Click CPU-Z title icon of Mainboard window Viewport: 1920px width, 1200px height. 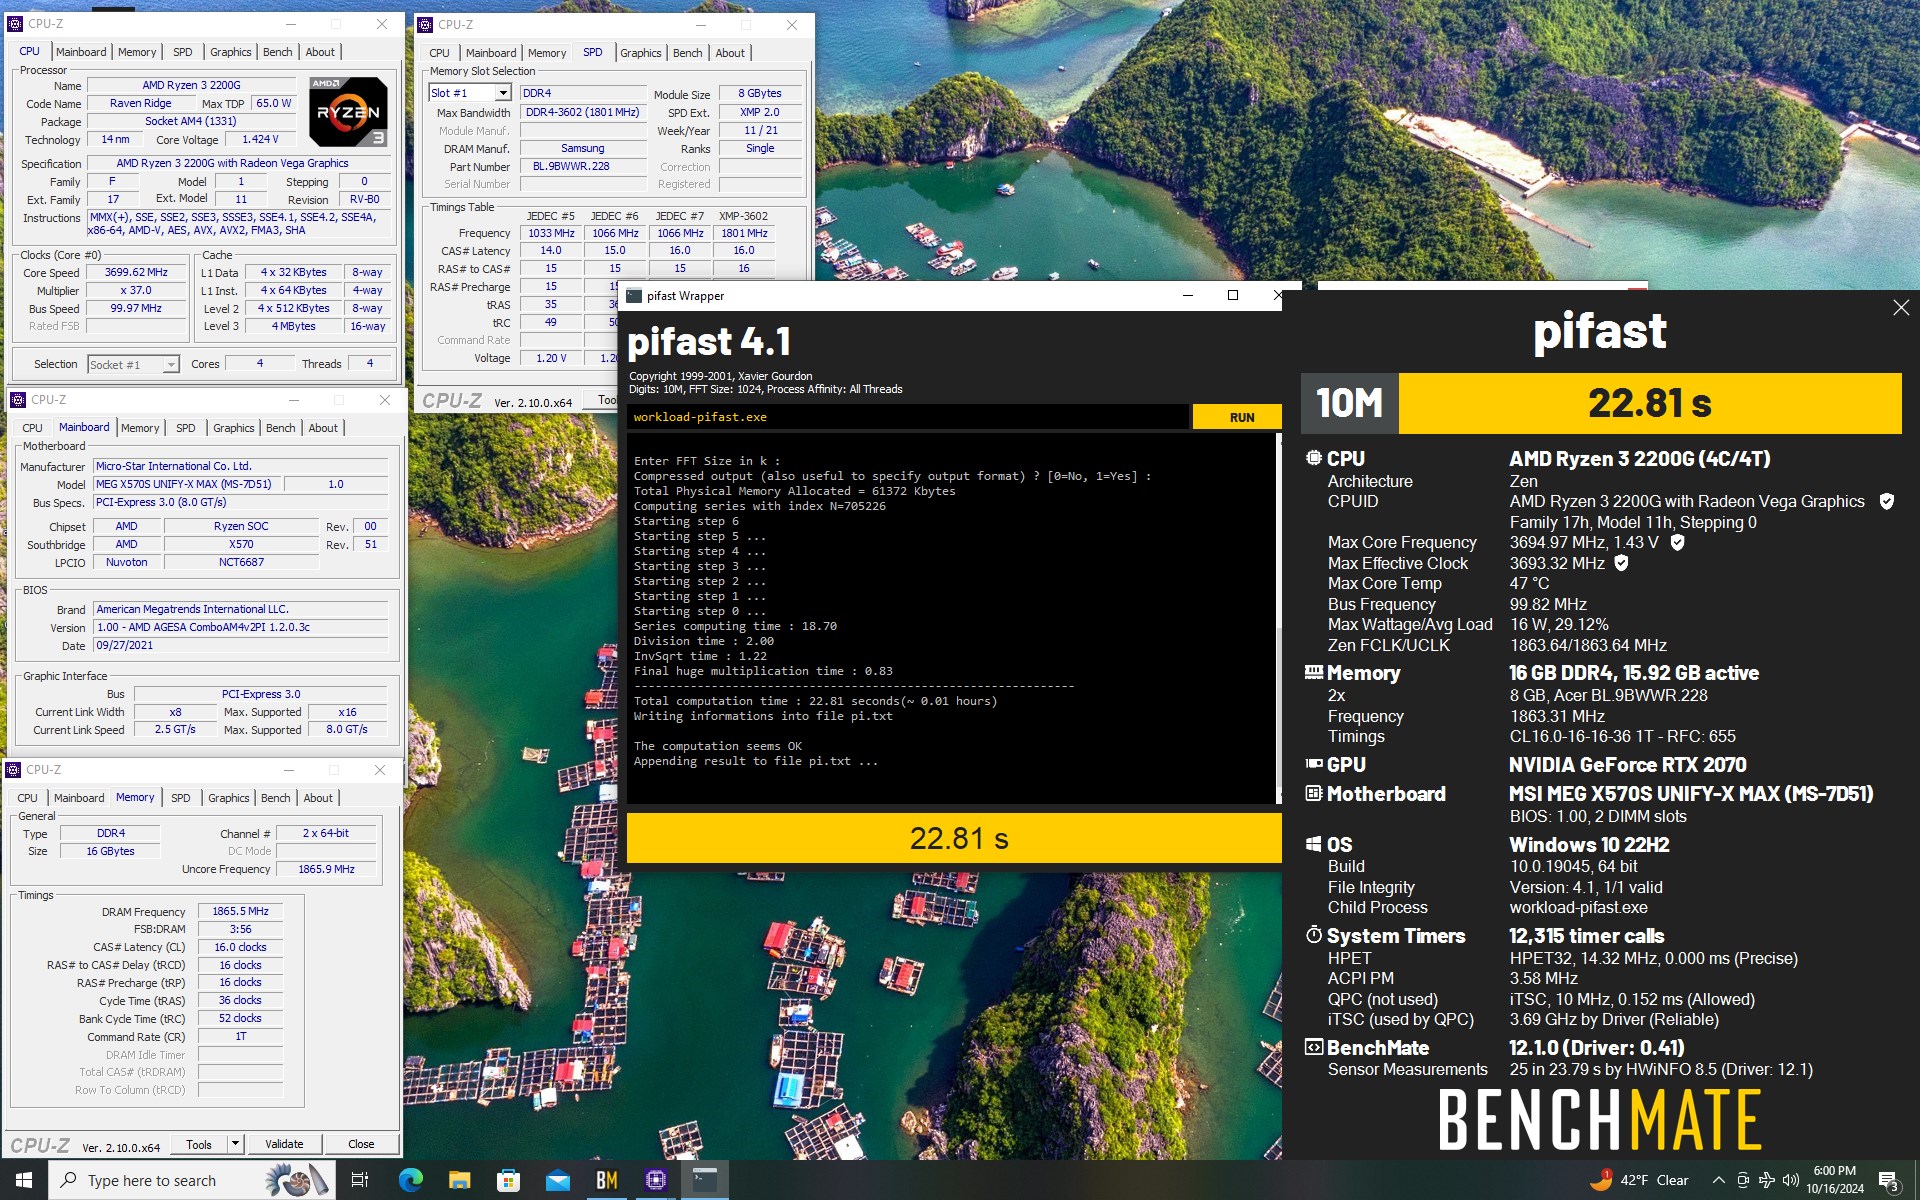tap(17, 400)
